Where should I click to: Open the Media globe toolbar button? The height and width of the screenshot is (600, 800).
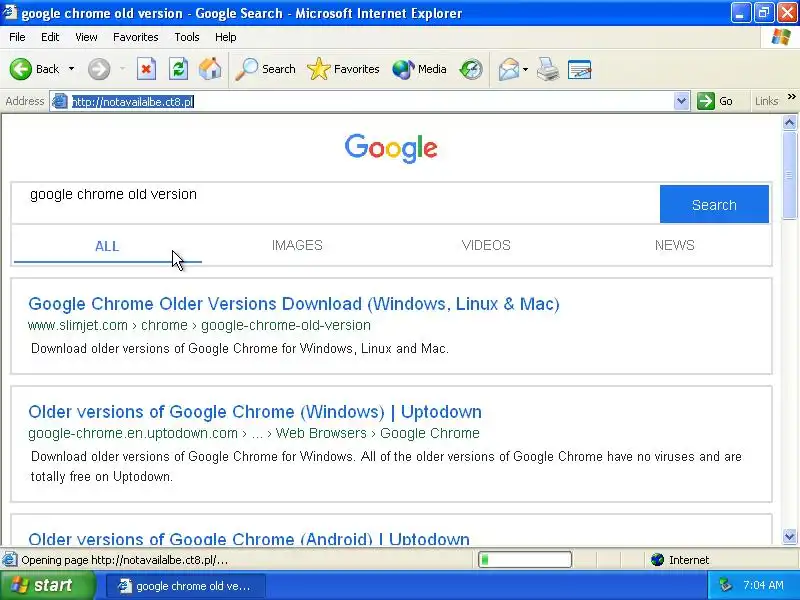(419, 69)
